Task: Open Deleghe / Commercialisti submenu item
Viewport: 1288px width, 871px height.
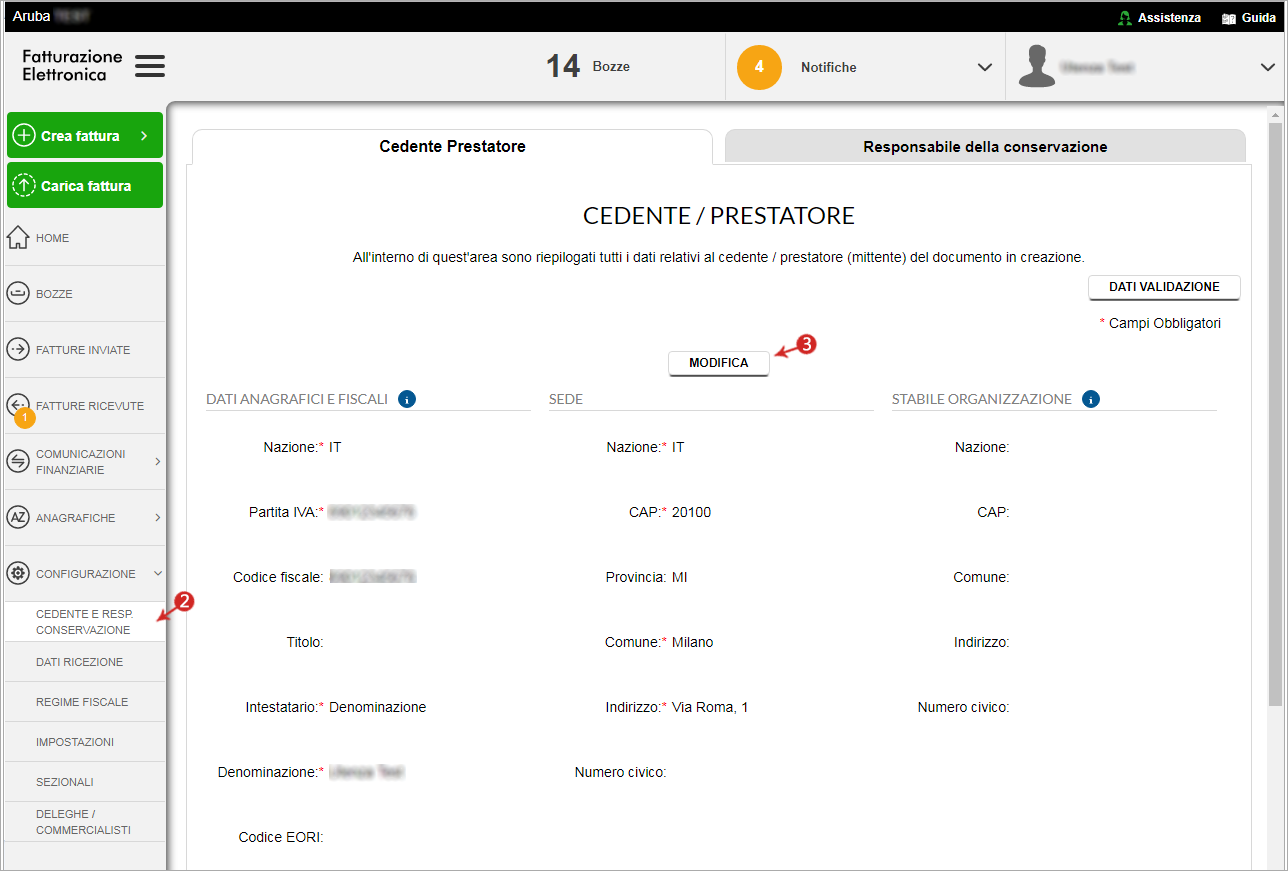Action: pos(84,822)
